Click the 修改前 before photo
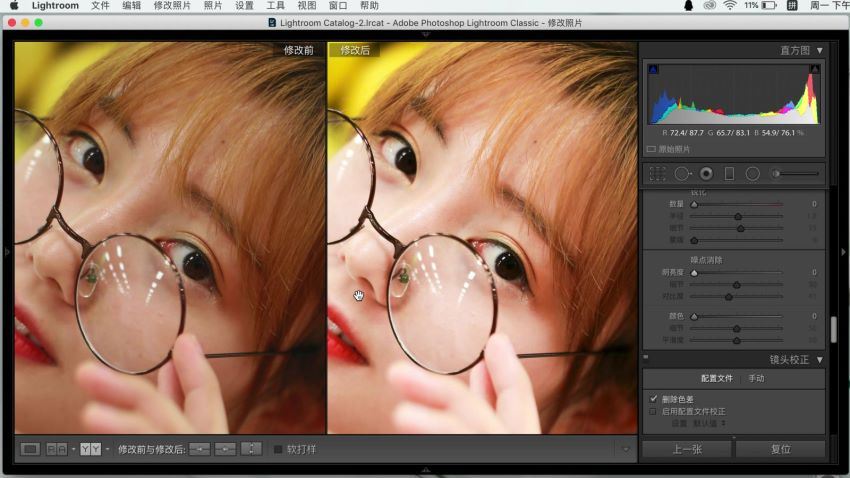 pyautogui.click(x=170, y=238)
